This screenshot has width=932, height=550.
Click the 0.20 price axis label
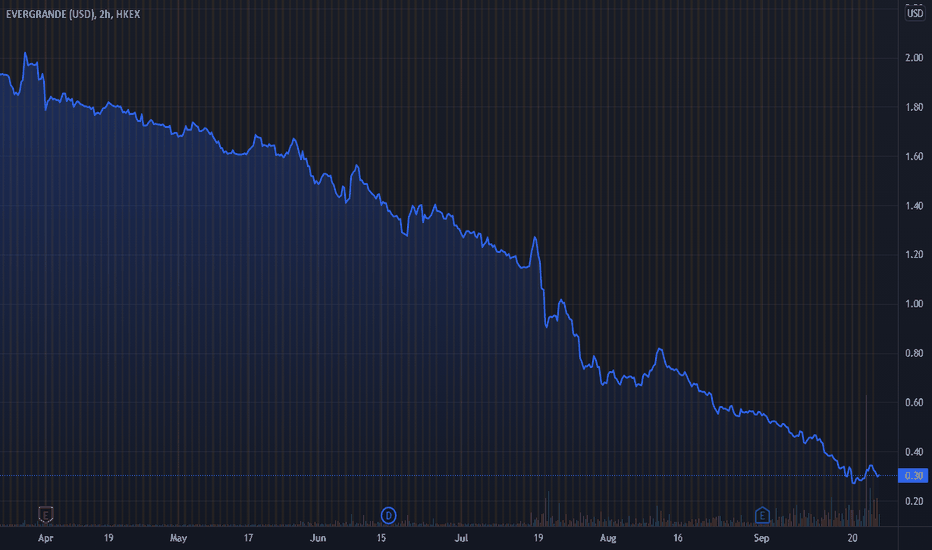pos(914,501)
